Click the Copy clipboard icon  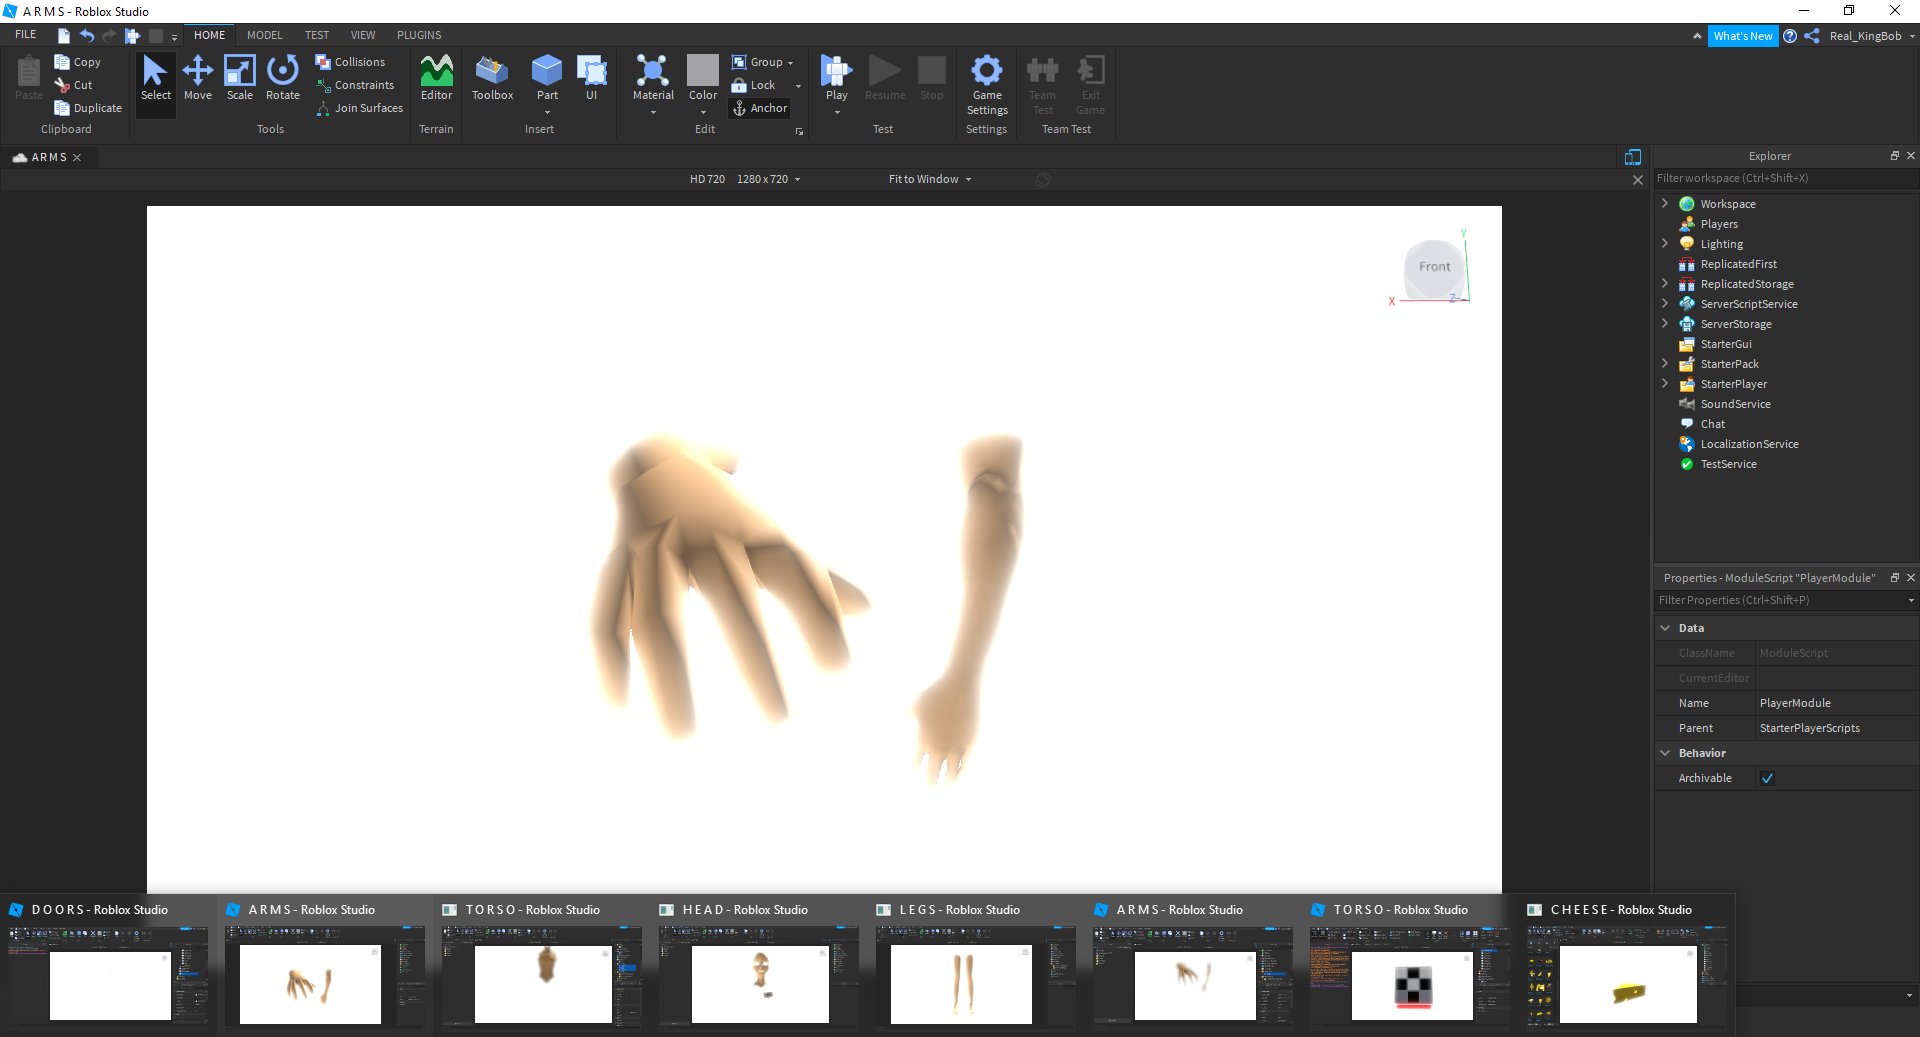pyautogui.click(x=62, y=62)
